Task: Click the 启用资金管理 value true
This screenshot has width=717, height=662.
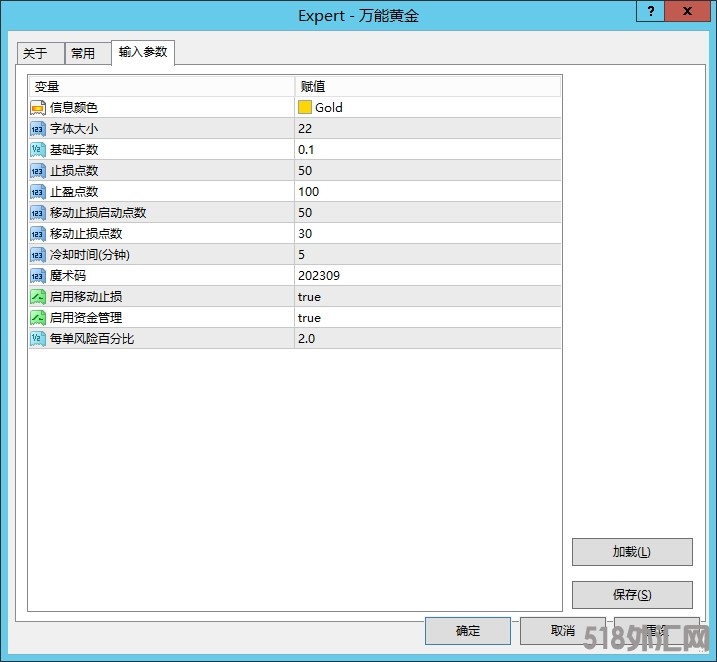Action: (309, 318)
